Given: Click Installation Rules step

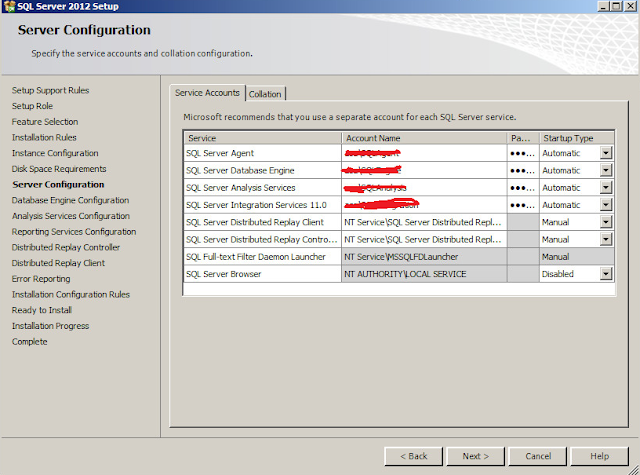Looking at the screenshot, I should 44,137.
